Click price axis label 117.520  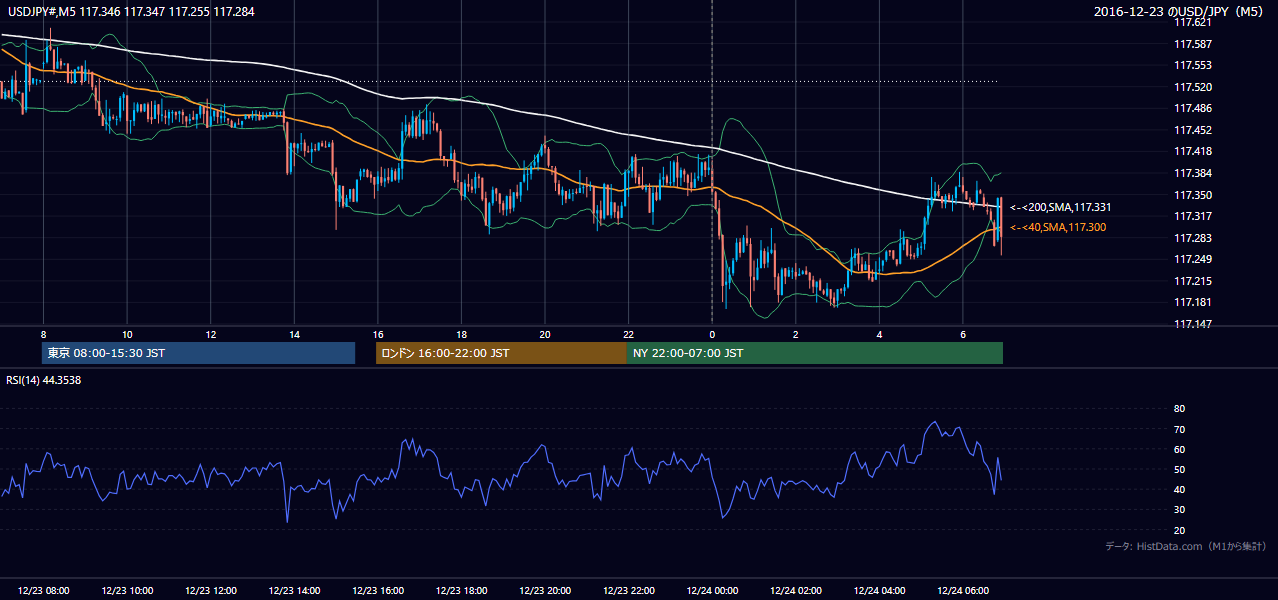[1192, 87]
